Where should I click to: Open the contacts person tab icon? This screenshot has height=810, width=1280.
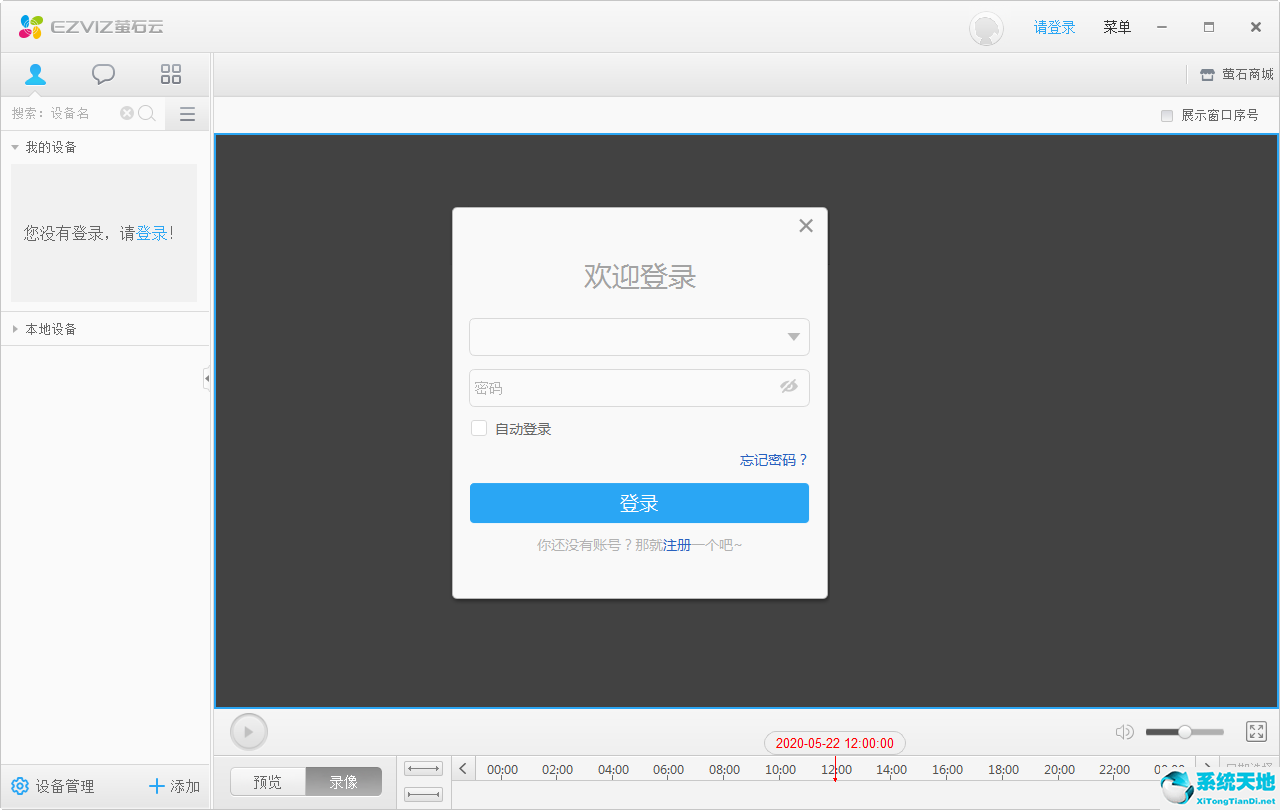(36, 74)
